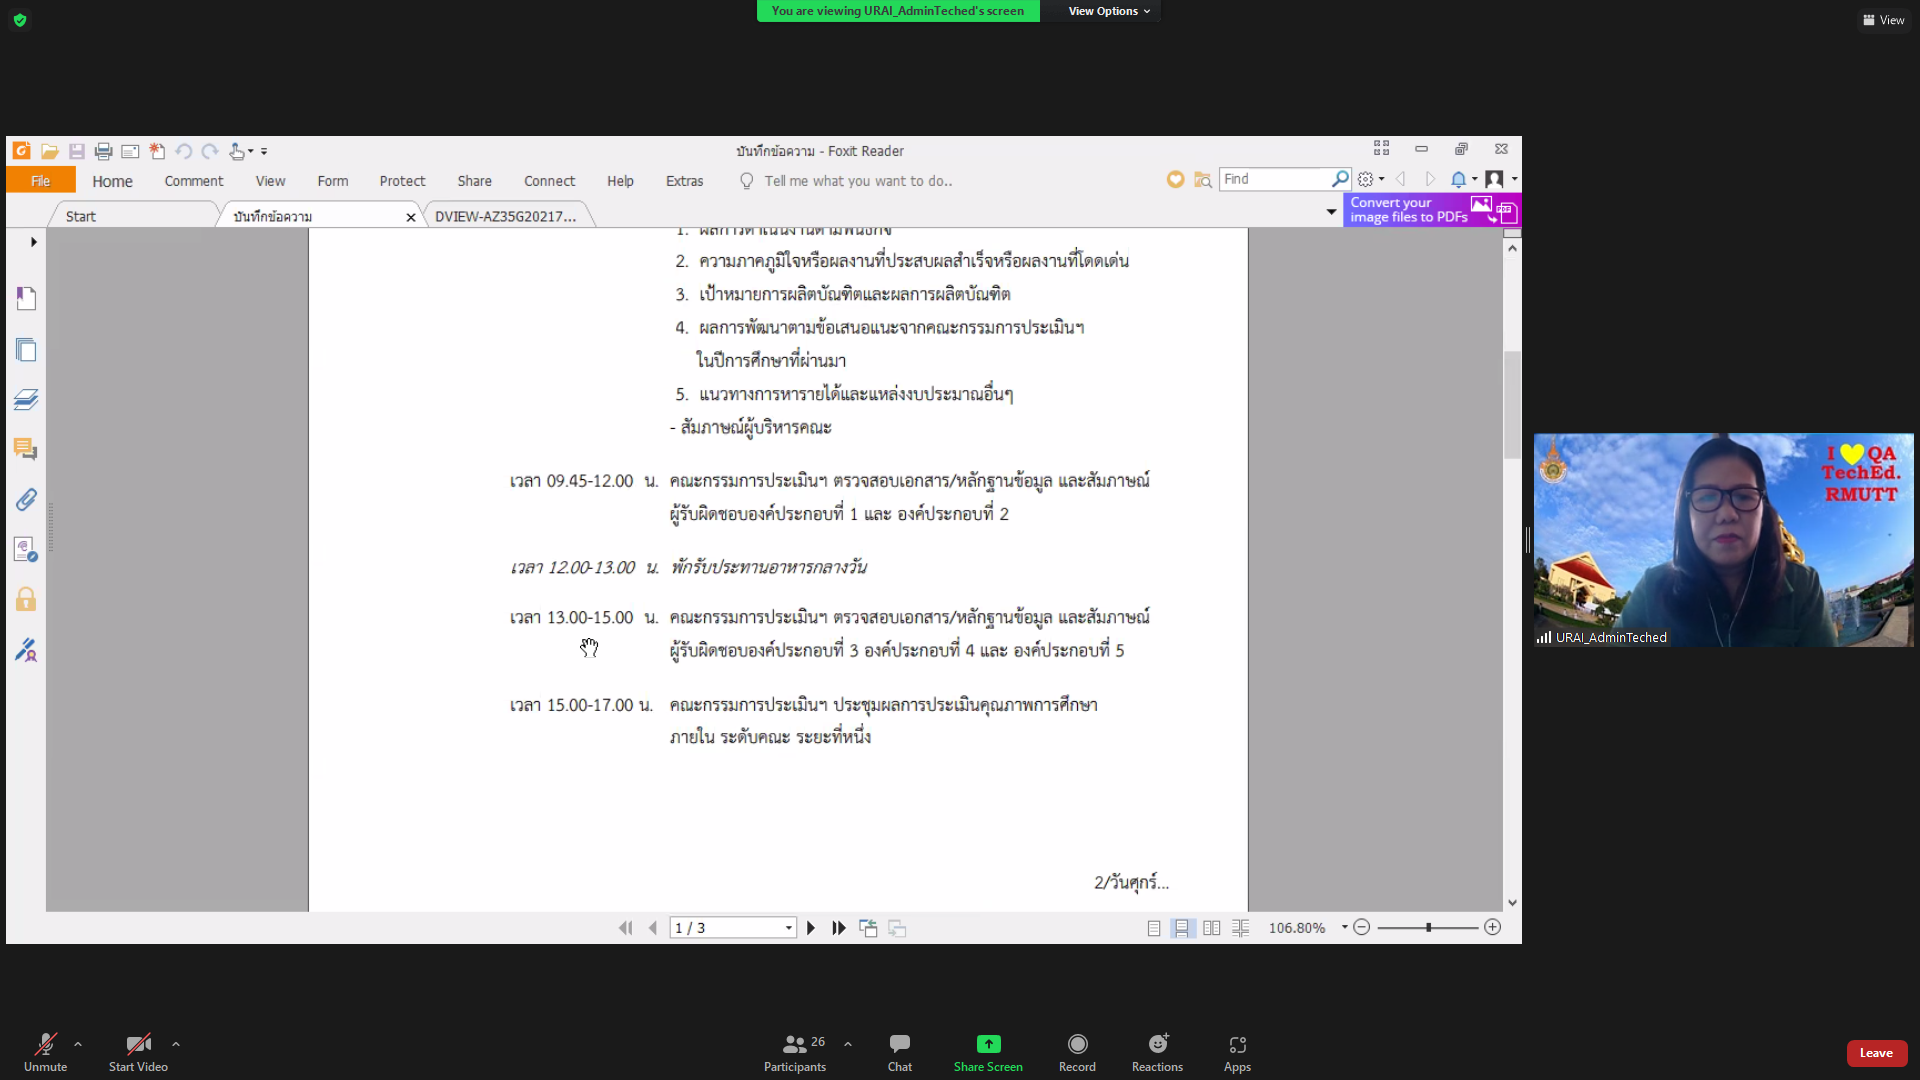Select single page view mode
Viewport: 1920px width, 1080px height.
pos(1154,928)
